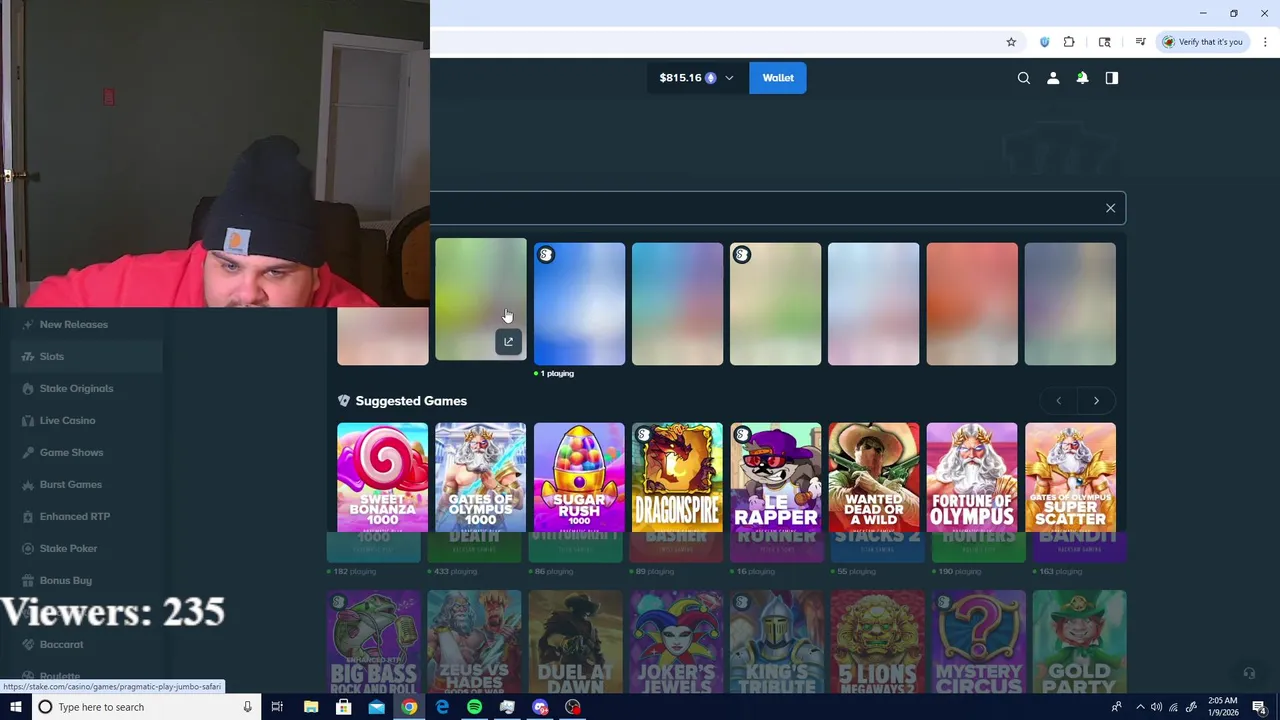Open File Explorer from the taskbar
This screenshot has height=720, width=1280.
point(311,707)
